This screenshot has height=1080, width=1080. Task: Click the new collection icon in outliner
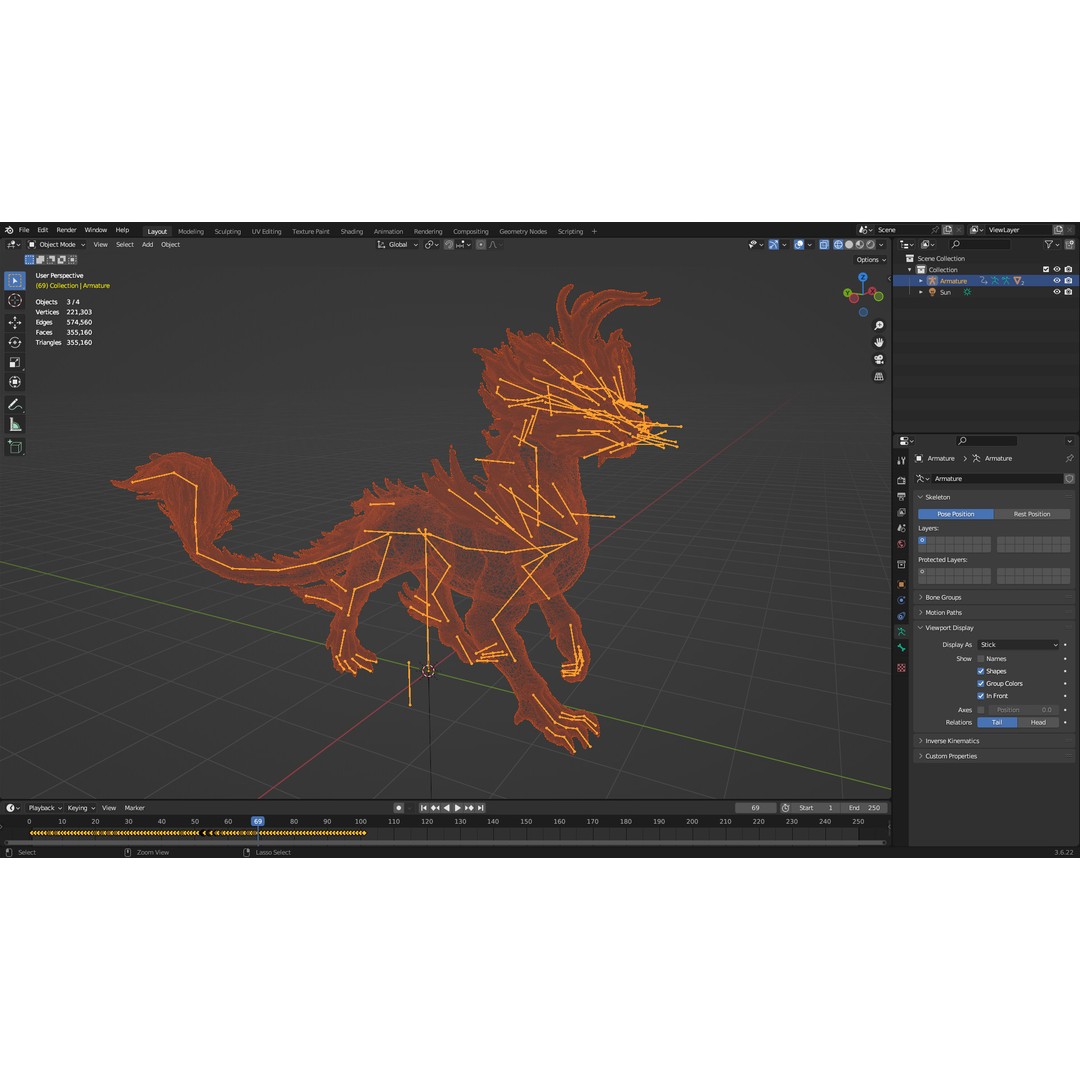click(x=1069, y=245)
